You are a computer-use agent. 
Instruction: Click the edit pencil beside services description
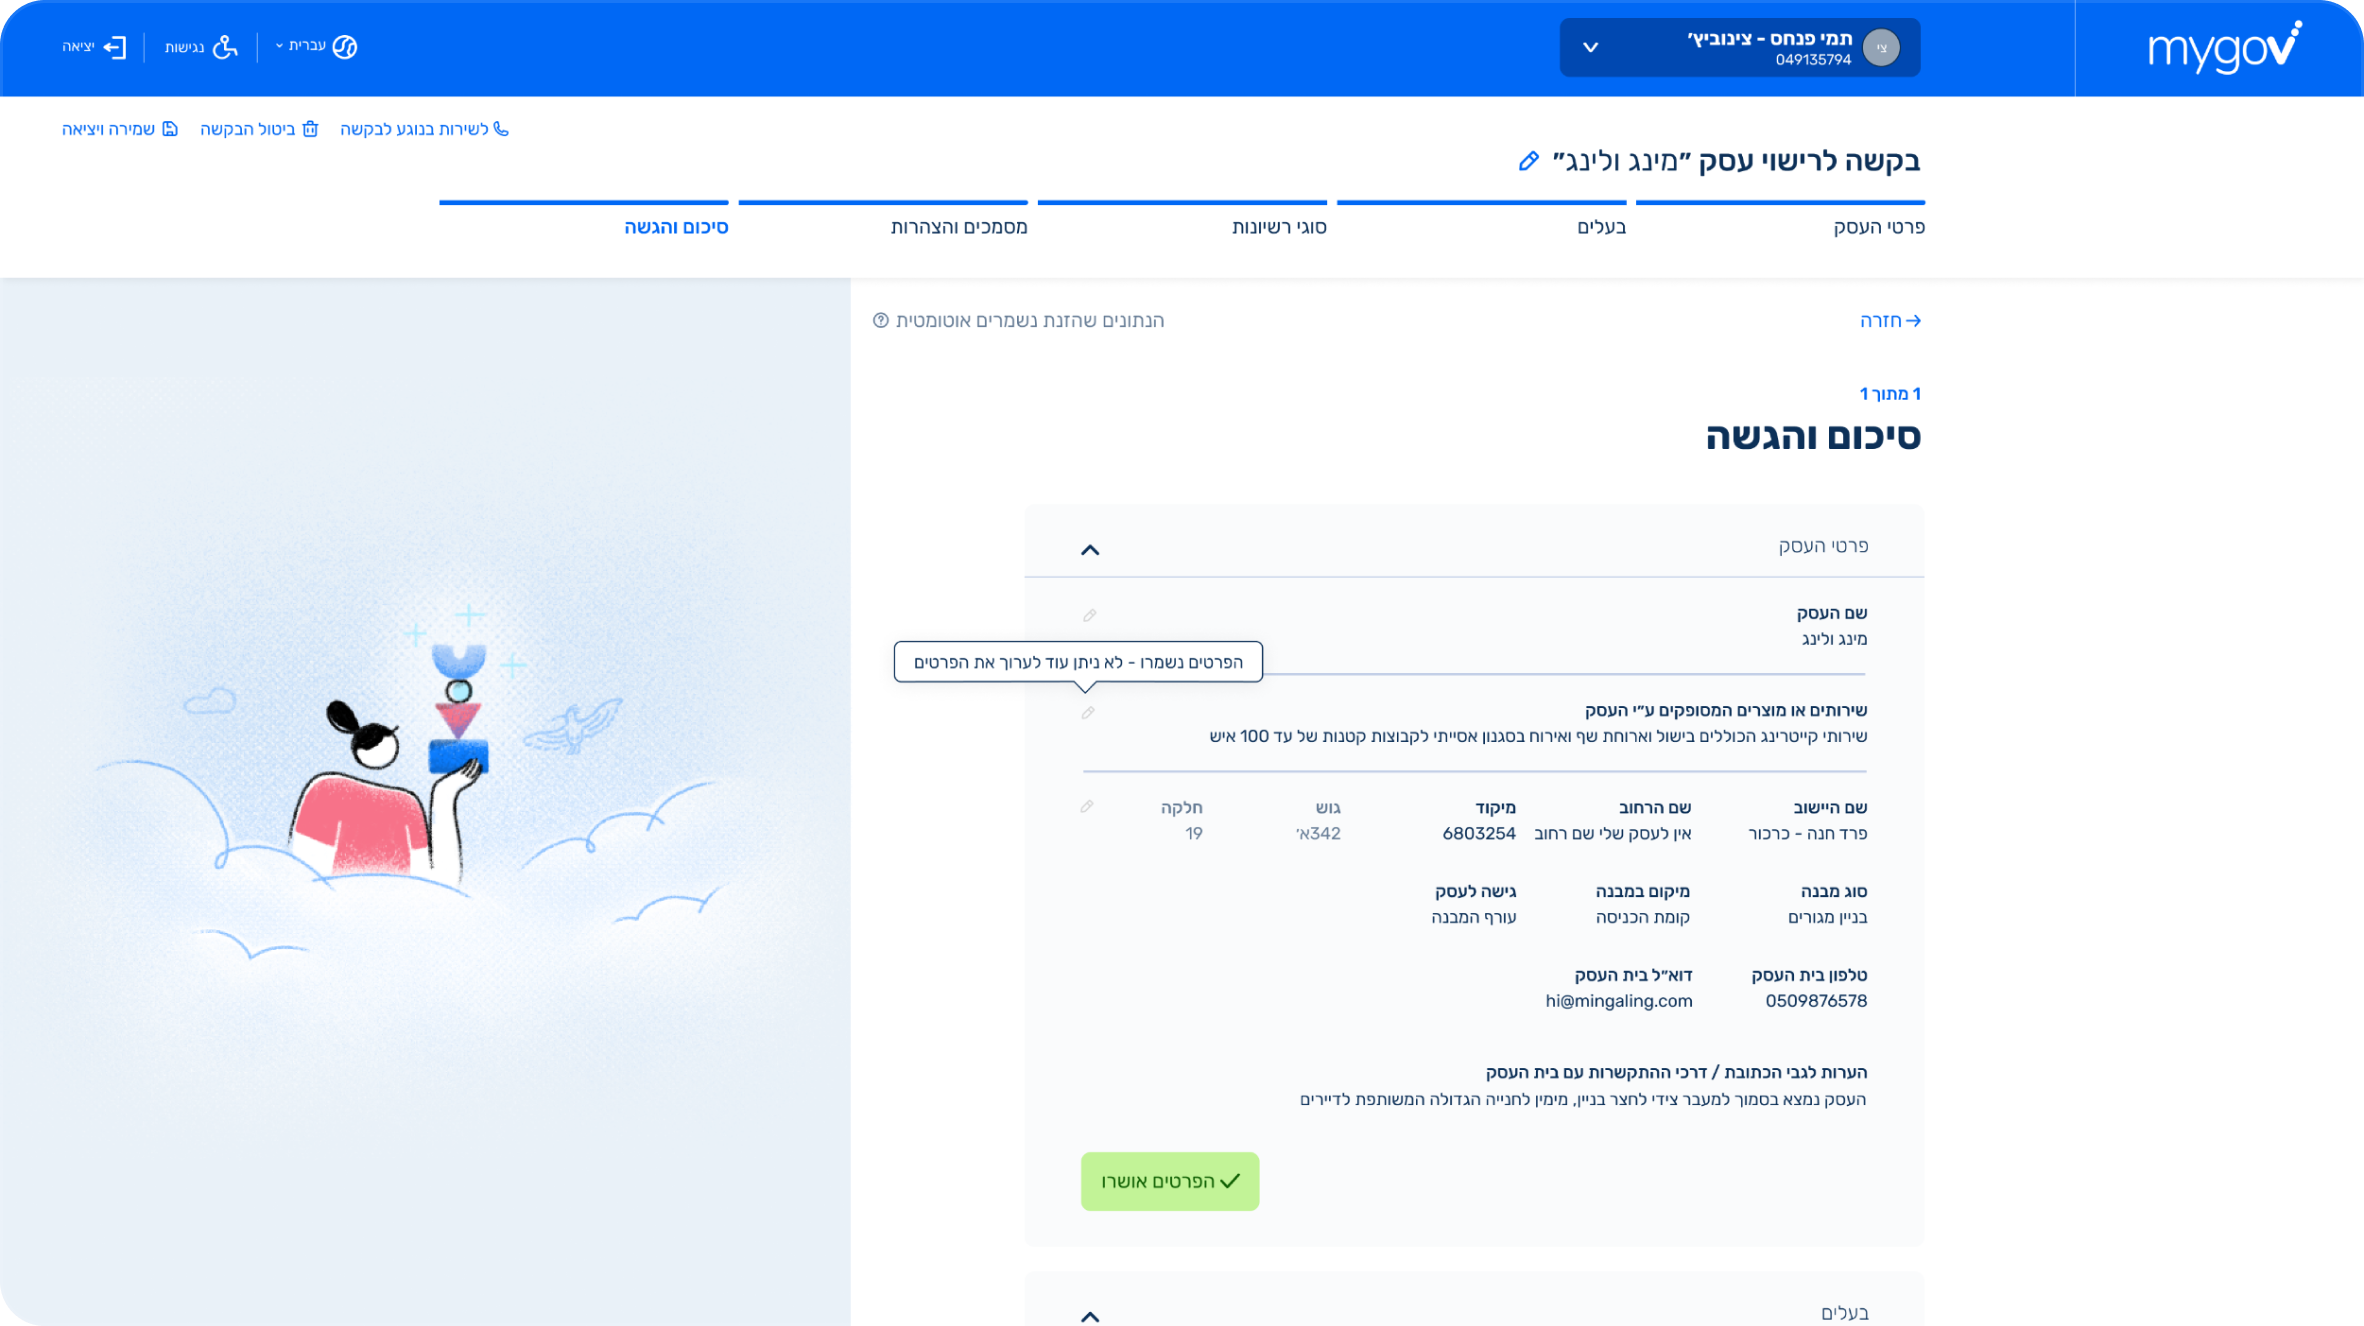coord(1088,713)
